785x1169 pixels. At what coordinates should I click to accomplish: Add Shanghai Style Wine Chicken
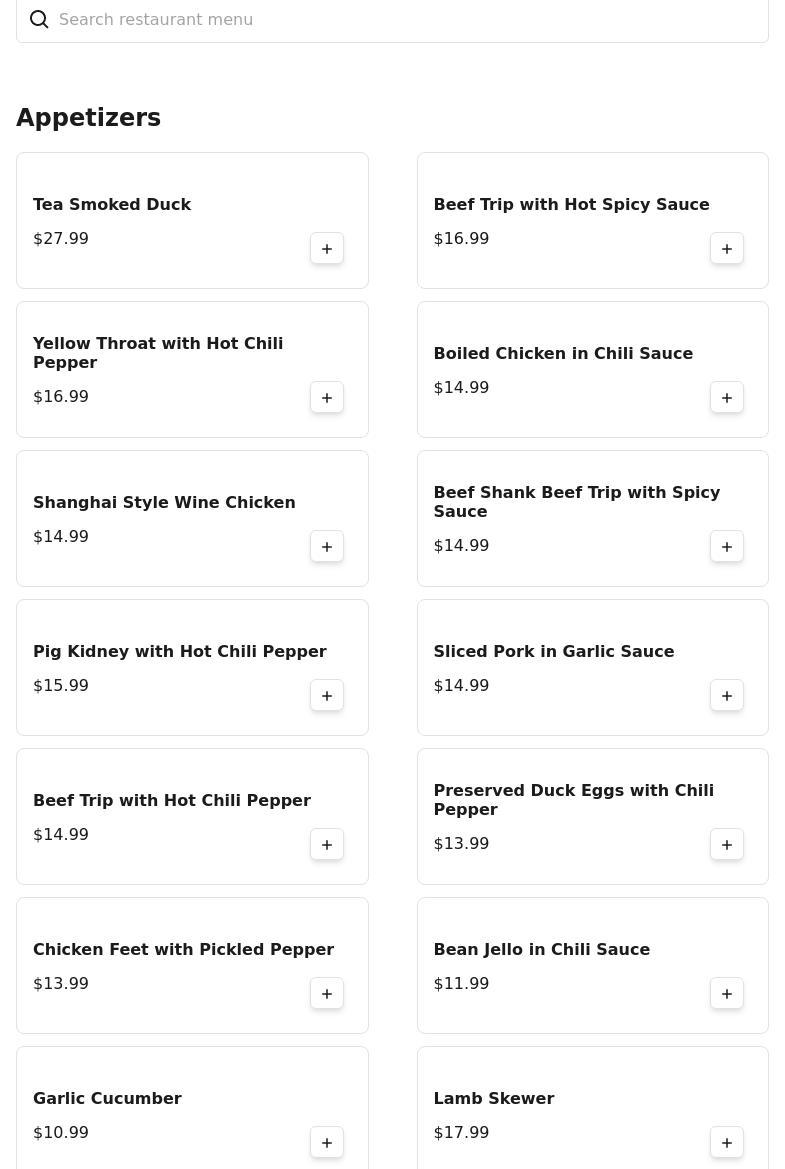click(x=327, y=546)
